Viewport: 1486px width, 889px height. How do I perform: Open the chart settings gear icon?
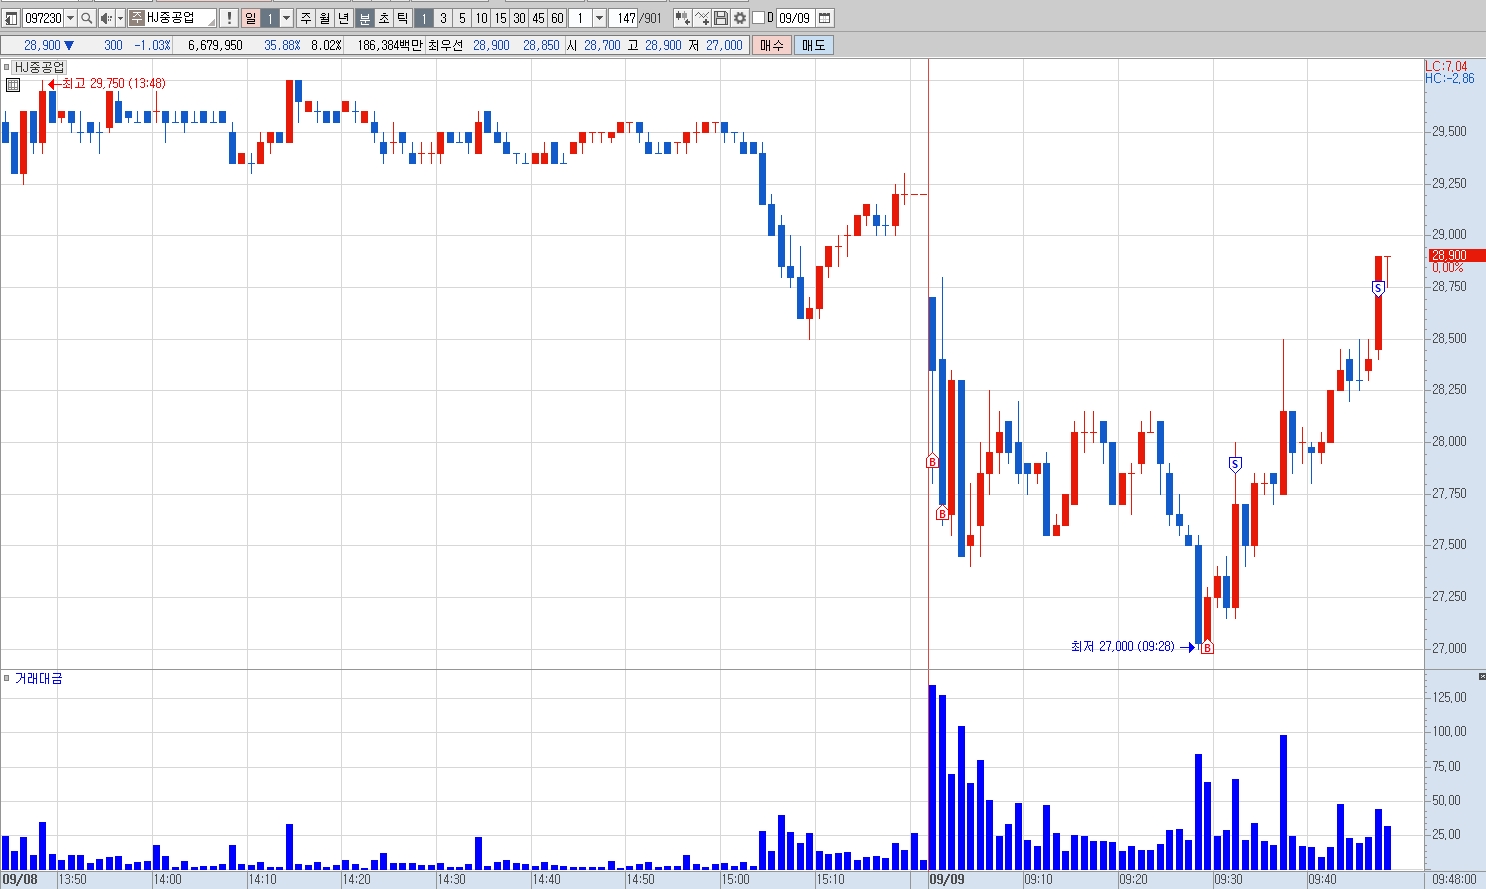(x=740, y=18)
